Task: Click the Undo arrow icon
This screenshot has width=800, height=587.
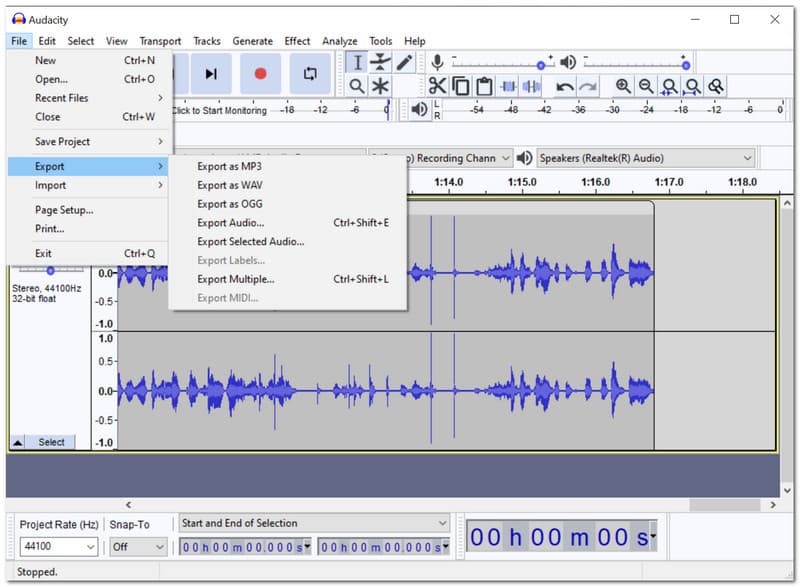Action: point(564,86)
